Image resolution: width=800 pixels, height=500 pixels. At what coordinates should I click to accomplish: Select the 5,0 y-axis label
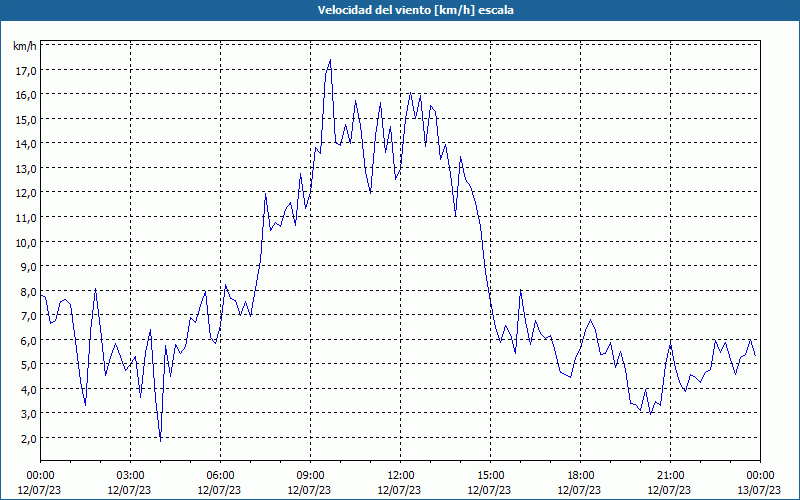pyautogui.click(x=28, y=365)
